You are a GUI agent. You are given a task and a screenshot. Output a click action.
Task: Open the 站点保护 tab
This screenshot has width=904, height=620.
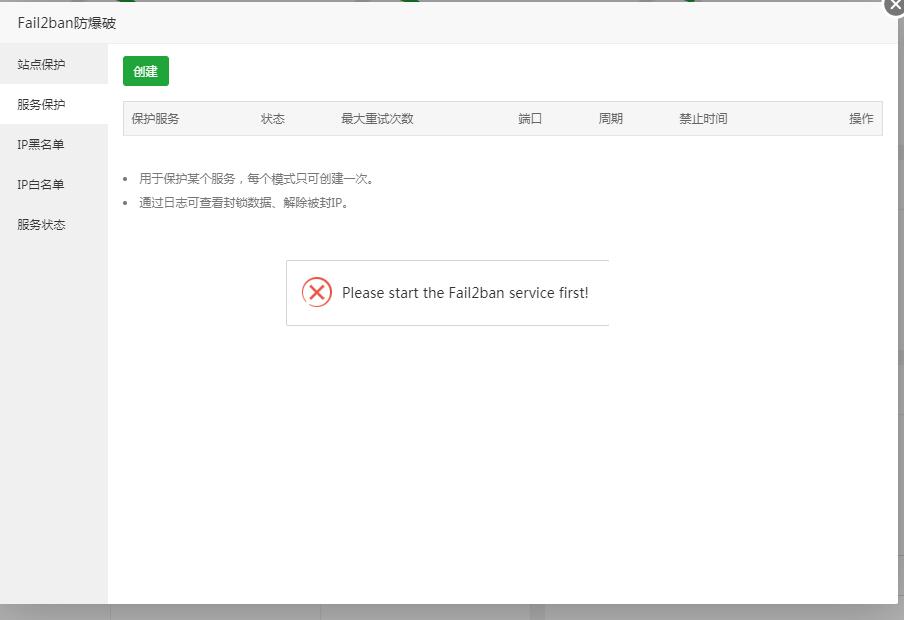(54, 64)
